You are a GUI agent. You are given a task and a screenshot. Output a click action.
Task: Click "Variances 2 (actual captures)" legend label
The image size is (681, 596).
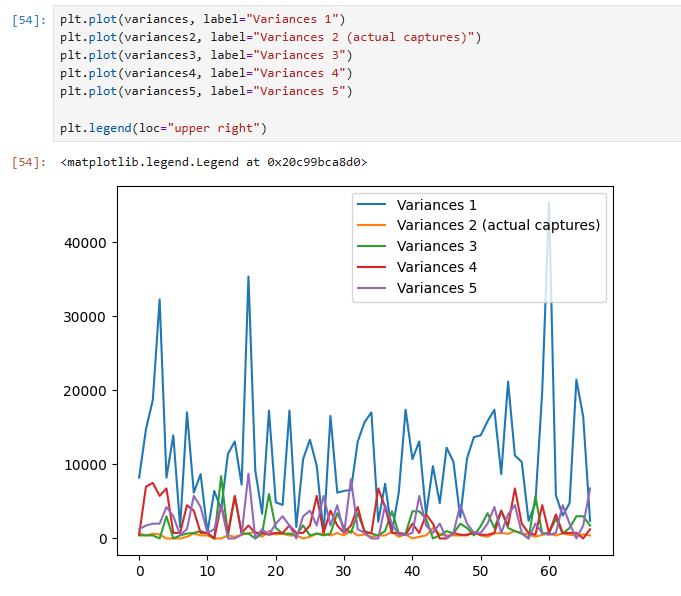(498, 225)
